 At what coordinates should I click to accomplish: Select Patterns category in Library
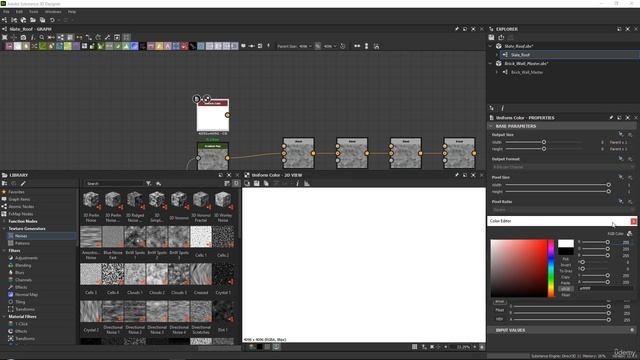click(22, 243)
